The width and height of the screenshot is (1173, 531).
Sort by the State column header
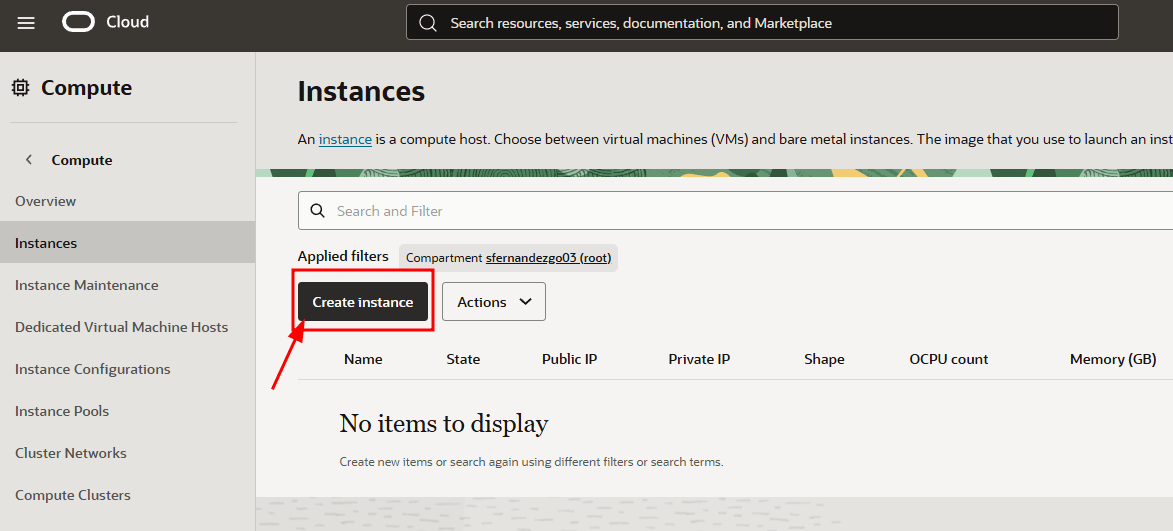click(x=463, y=359)
